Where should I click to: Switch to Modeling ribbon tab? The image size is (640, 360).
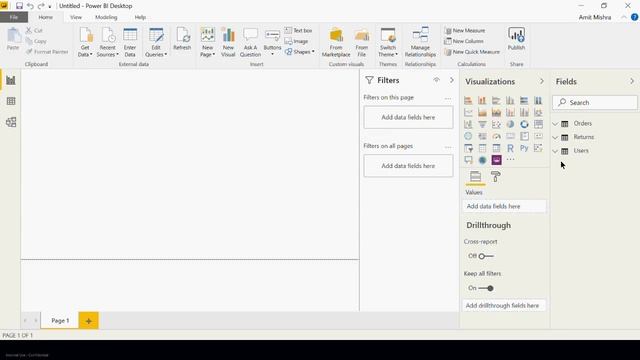click(106, 17)
